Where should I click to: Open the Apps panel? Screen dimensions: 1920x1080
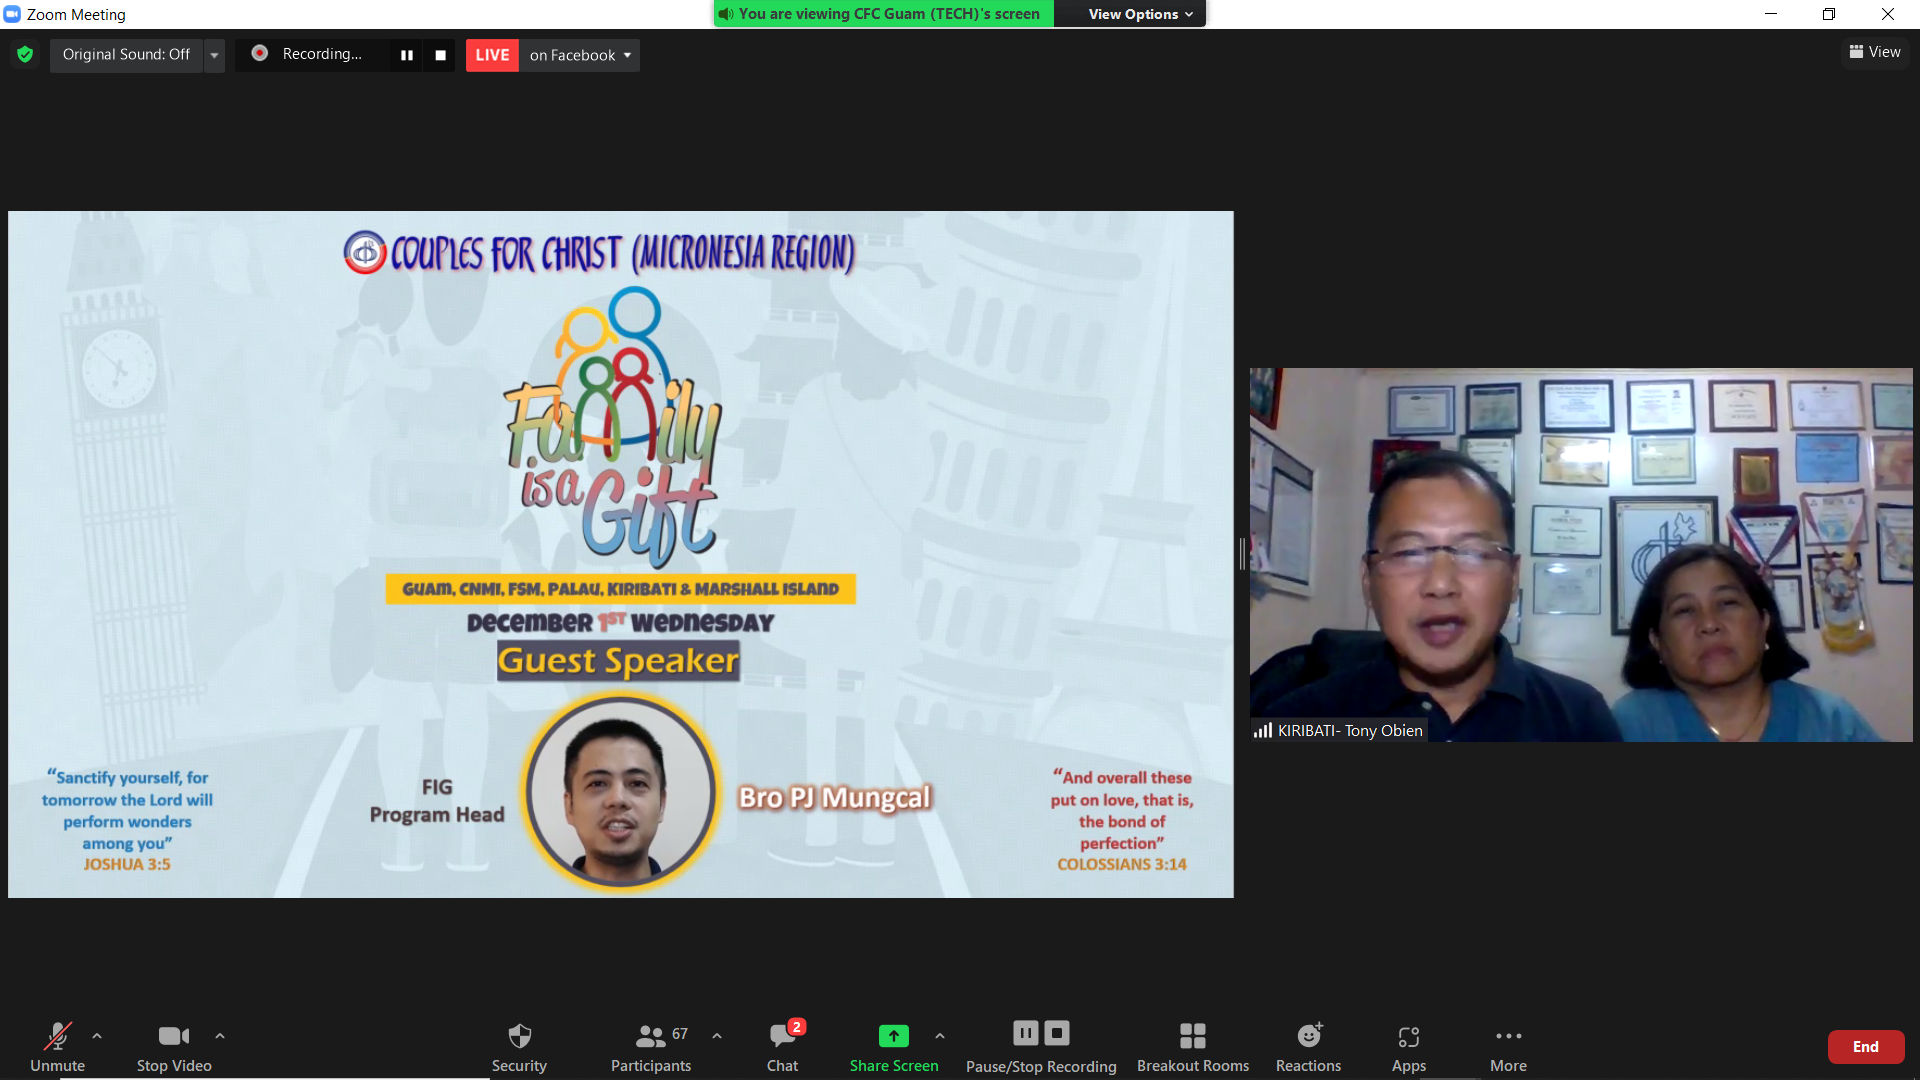[1409, 1046]
